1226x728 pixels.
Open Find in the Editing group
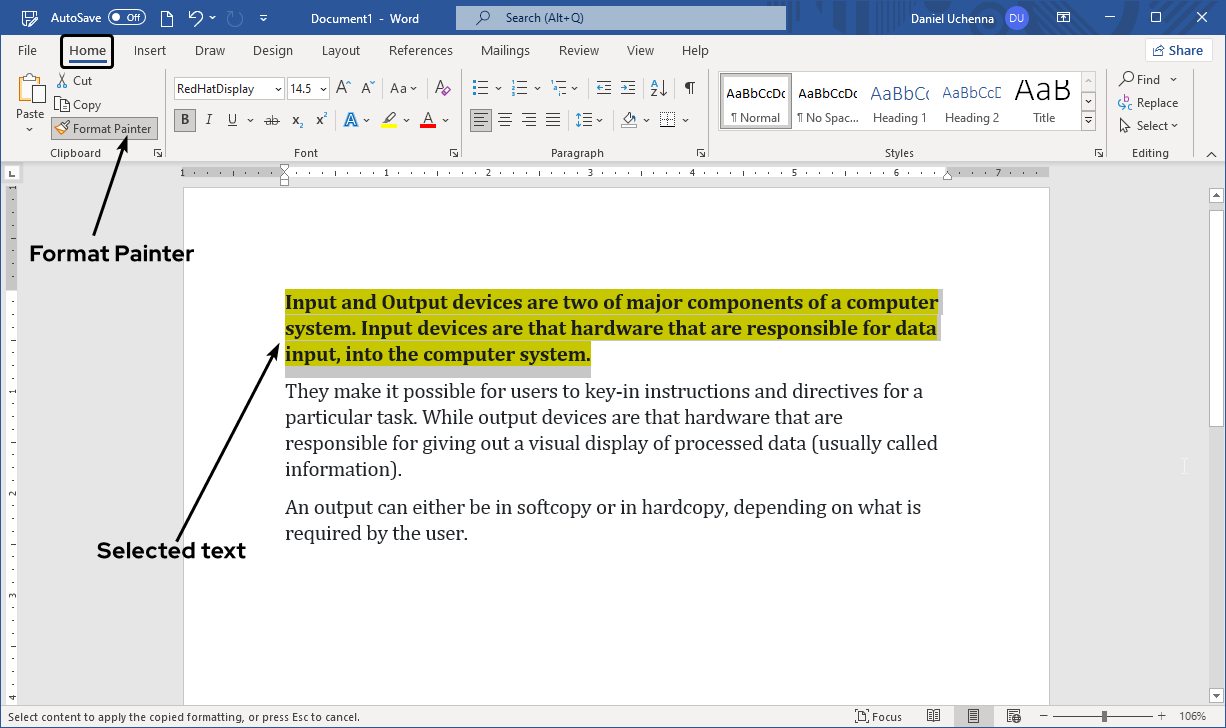[x=1146, y=79]
